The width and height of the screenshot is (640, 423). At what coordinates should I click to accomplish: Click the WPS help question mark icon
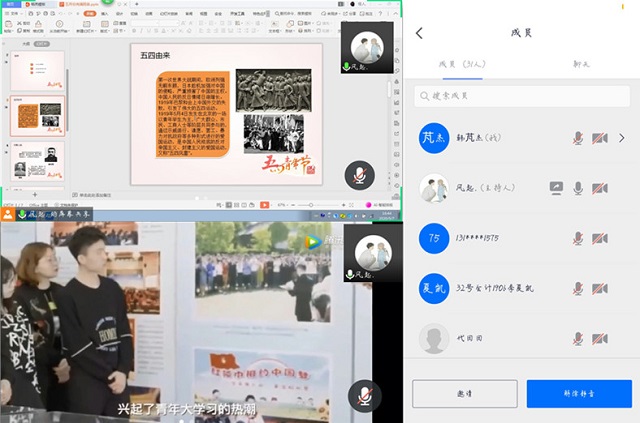point(380,13)
